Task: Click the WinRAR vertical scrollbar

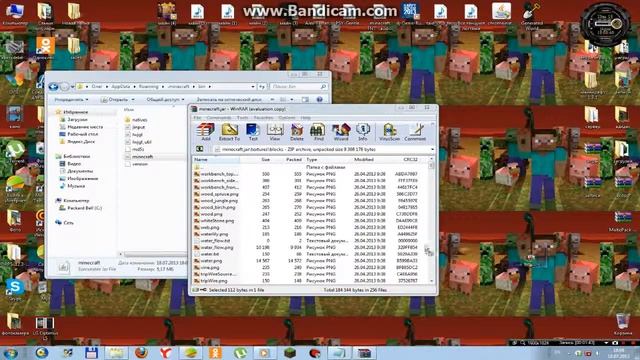Action: click(431, 220)
